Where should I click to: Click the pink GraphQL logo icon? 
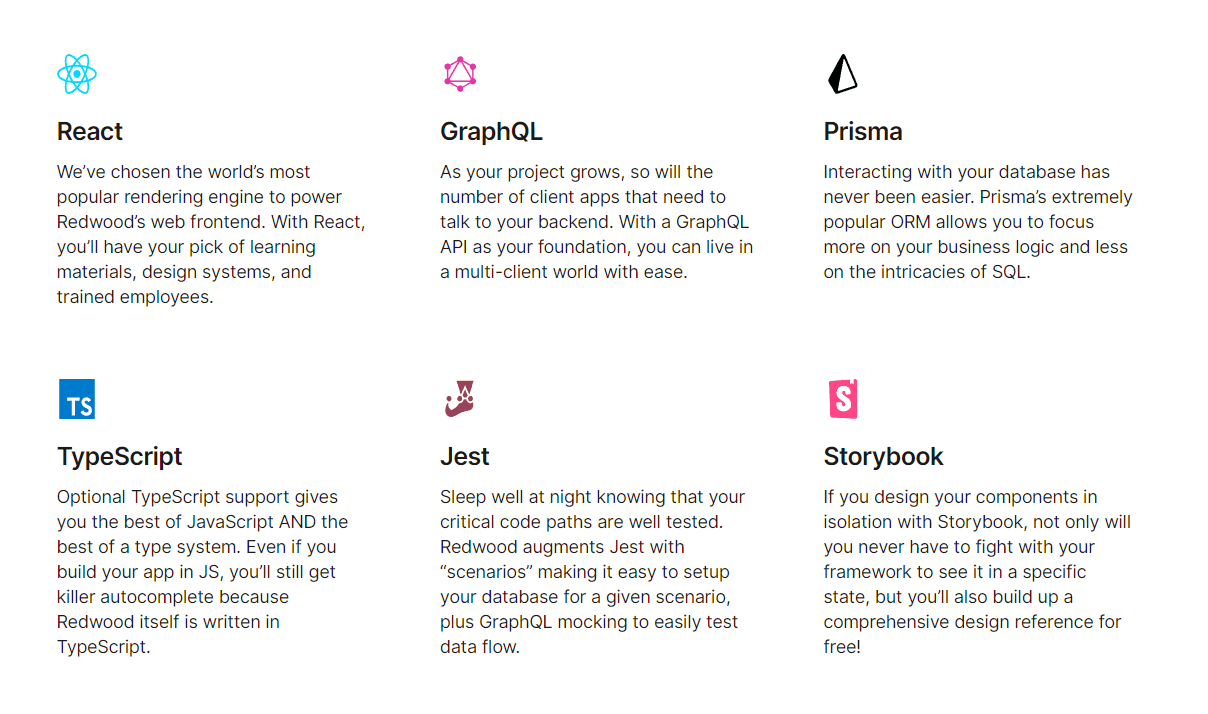coord(460,74)
